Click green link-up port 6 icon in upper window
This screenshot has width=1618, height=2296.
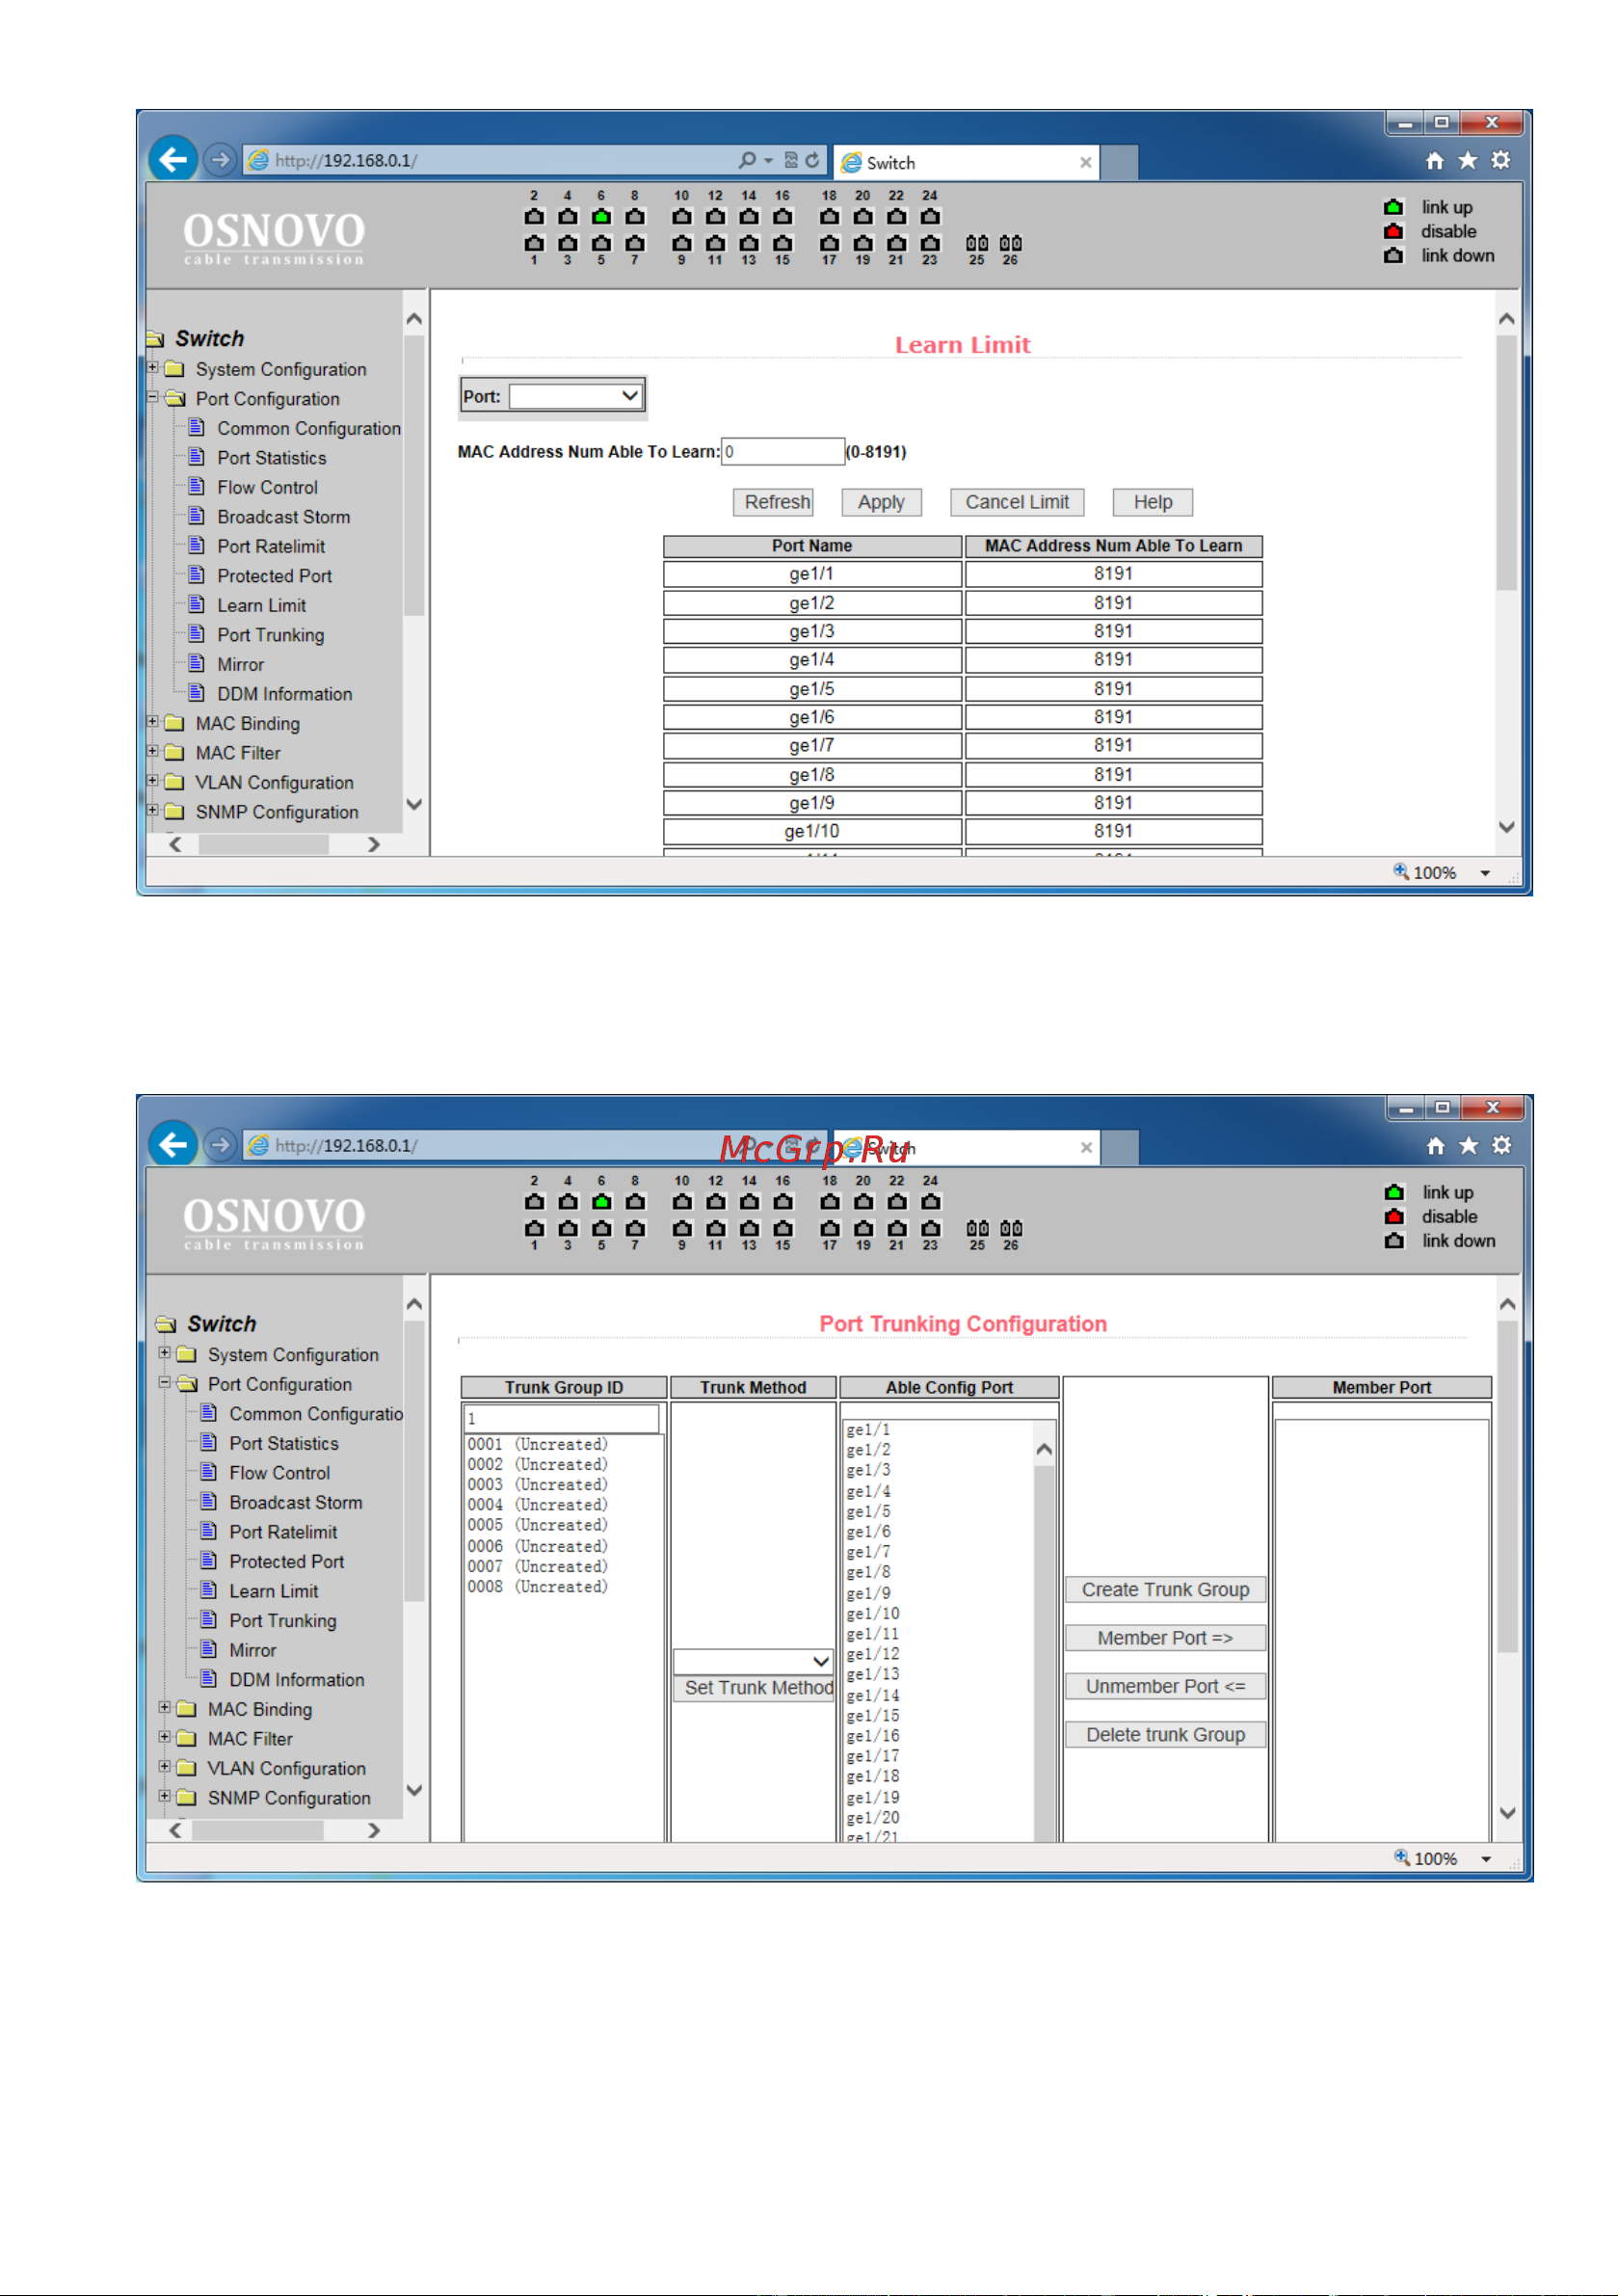coord(601,216)
